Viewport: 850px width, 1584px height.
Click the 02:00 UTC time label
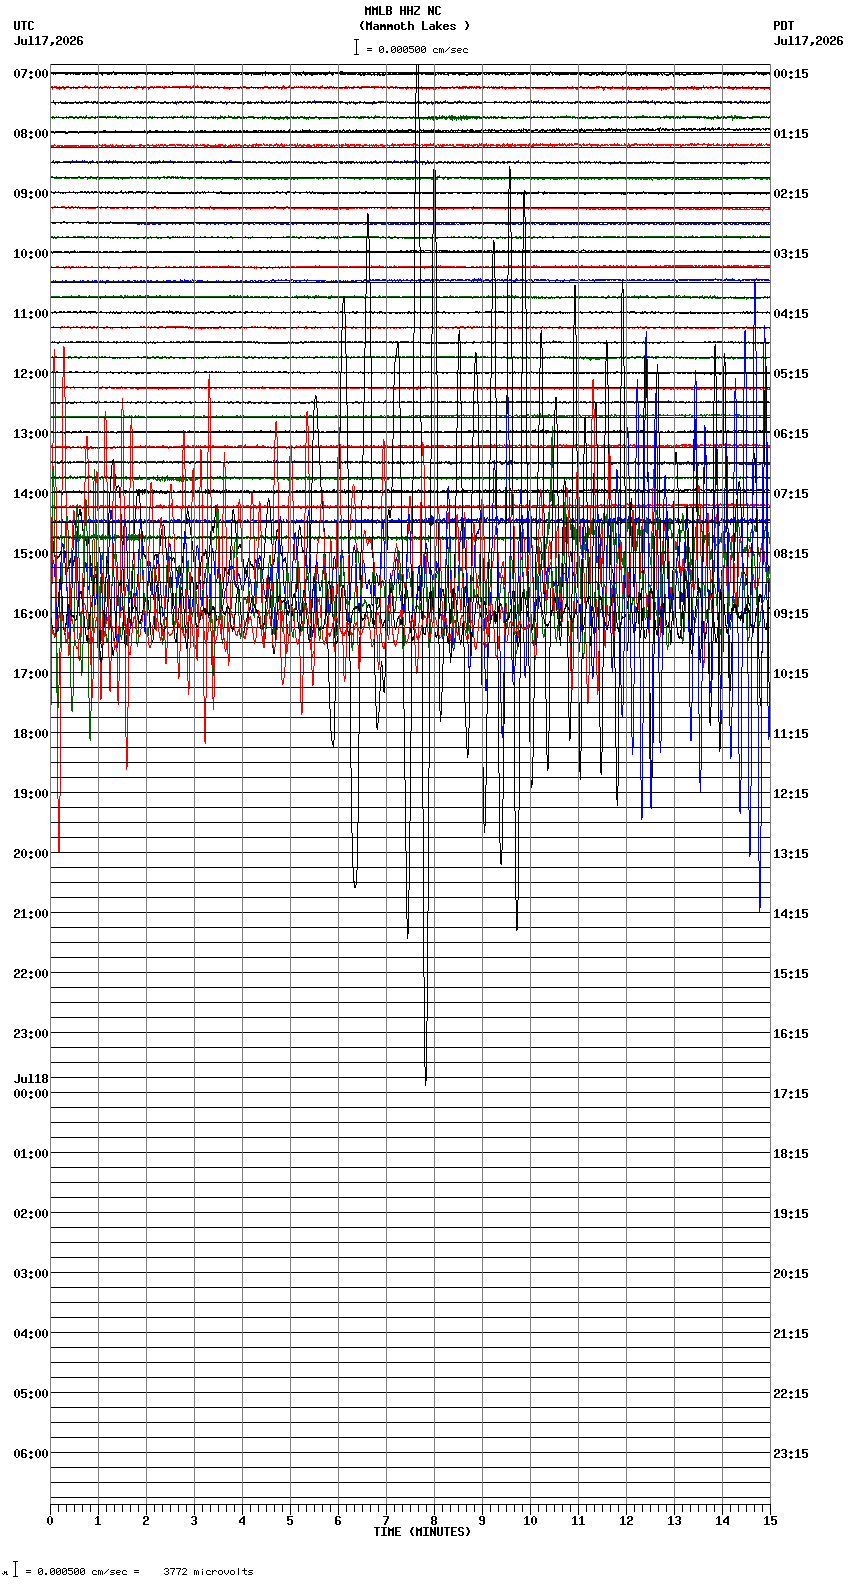31,1214
